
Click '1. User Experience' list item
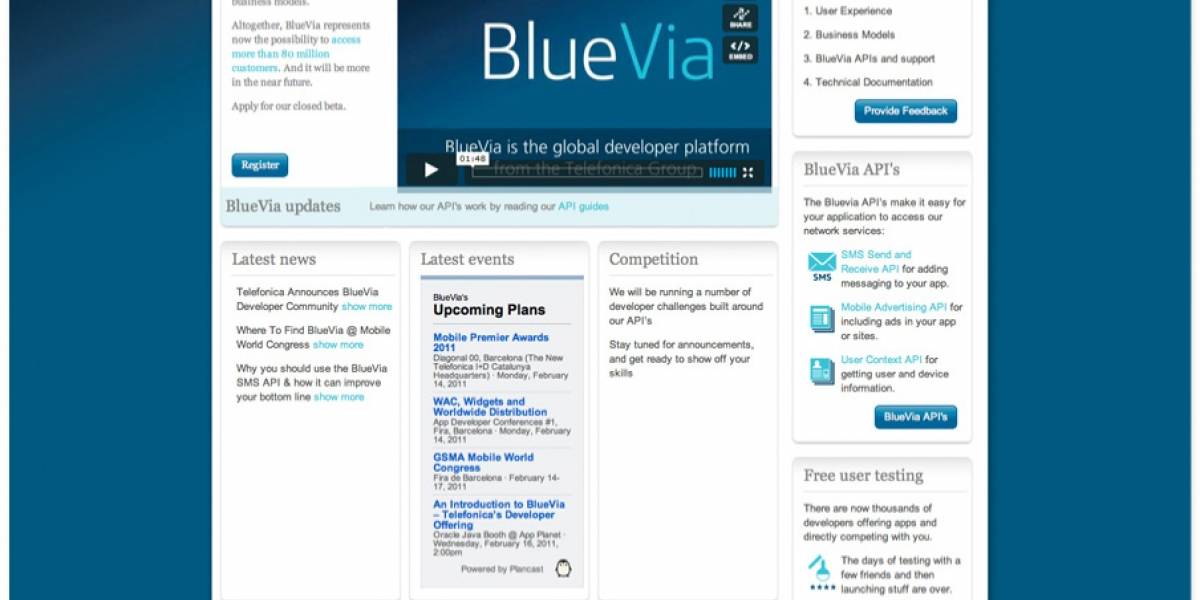click(x=848, y=11)
